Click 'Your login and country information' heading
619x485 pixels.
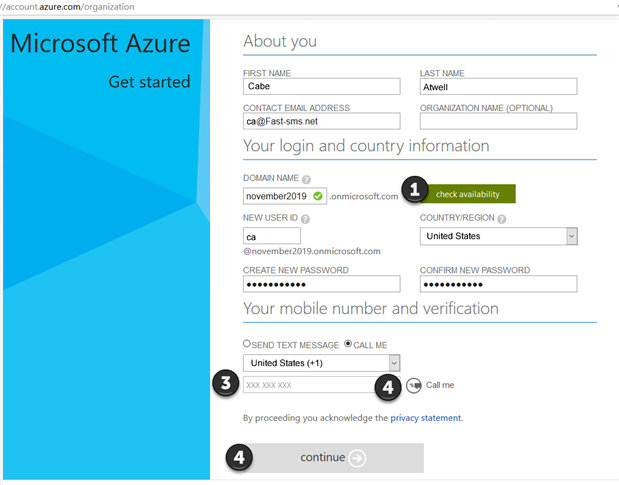coord(366,146)
